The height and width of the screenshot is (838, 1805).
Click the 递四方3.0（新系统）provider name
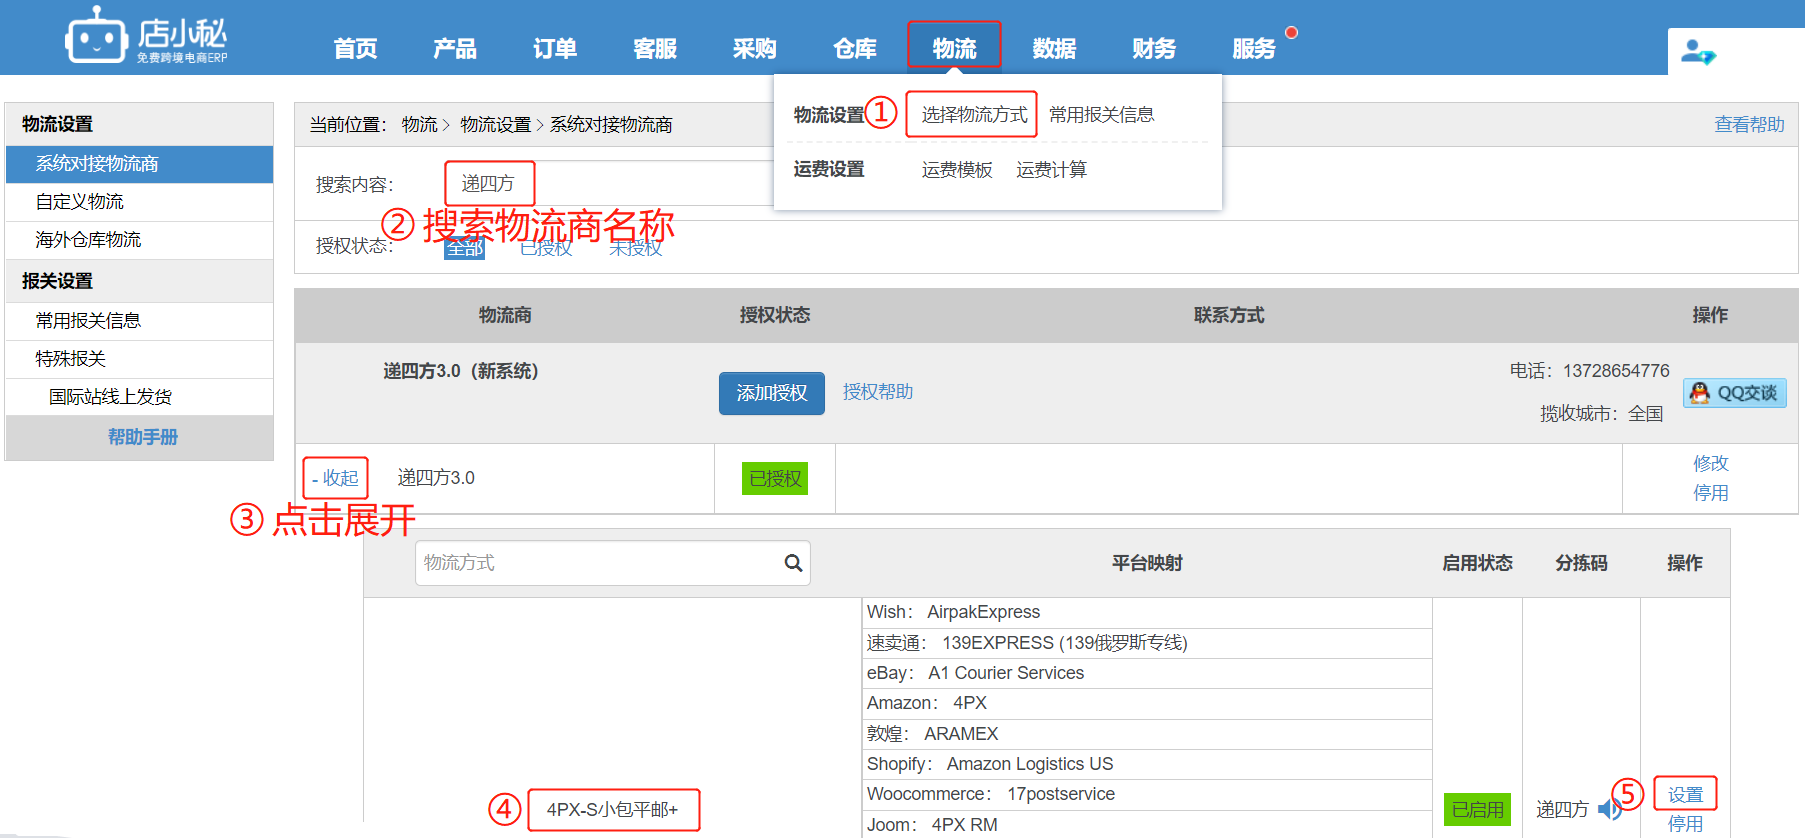point(461,371)
